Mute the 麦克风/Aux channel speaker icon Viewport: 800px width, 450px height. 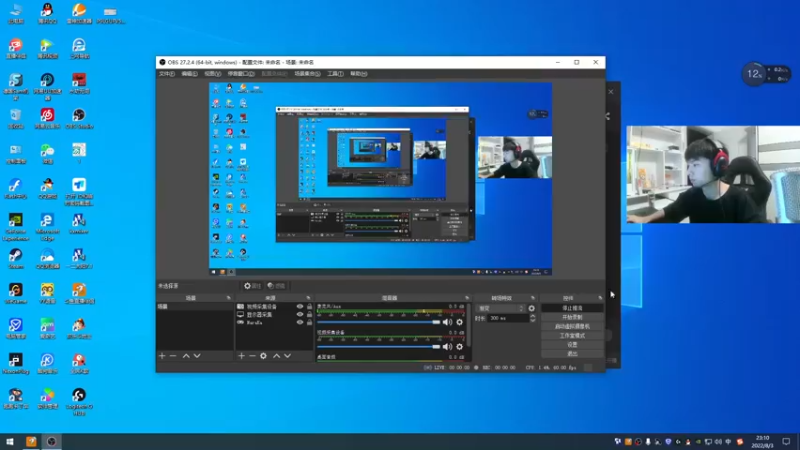point(447,322)
